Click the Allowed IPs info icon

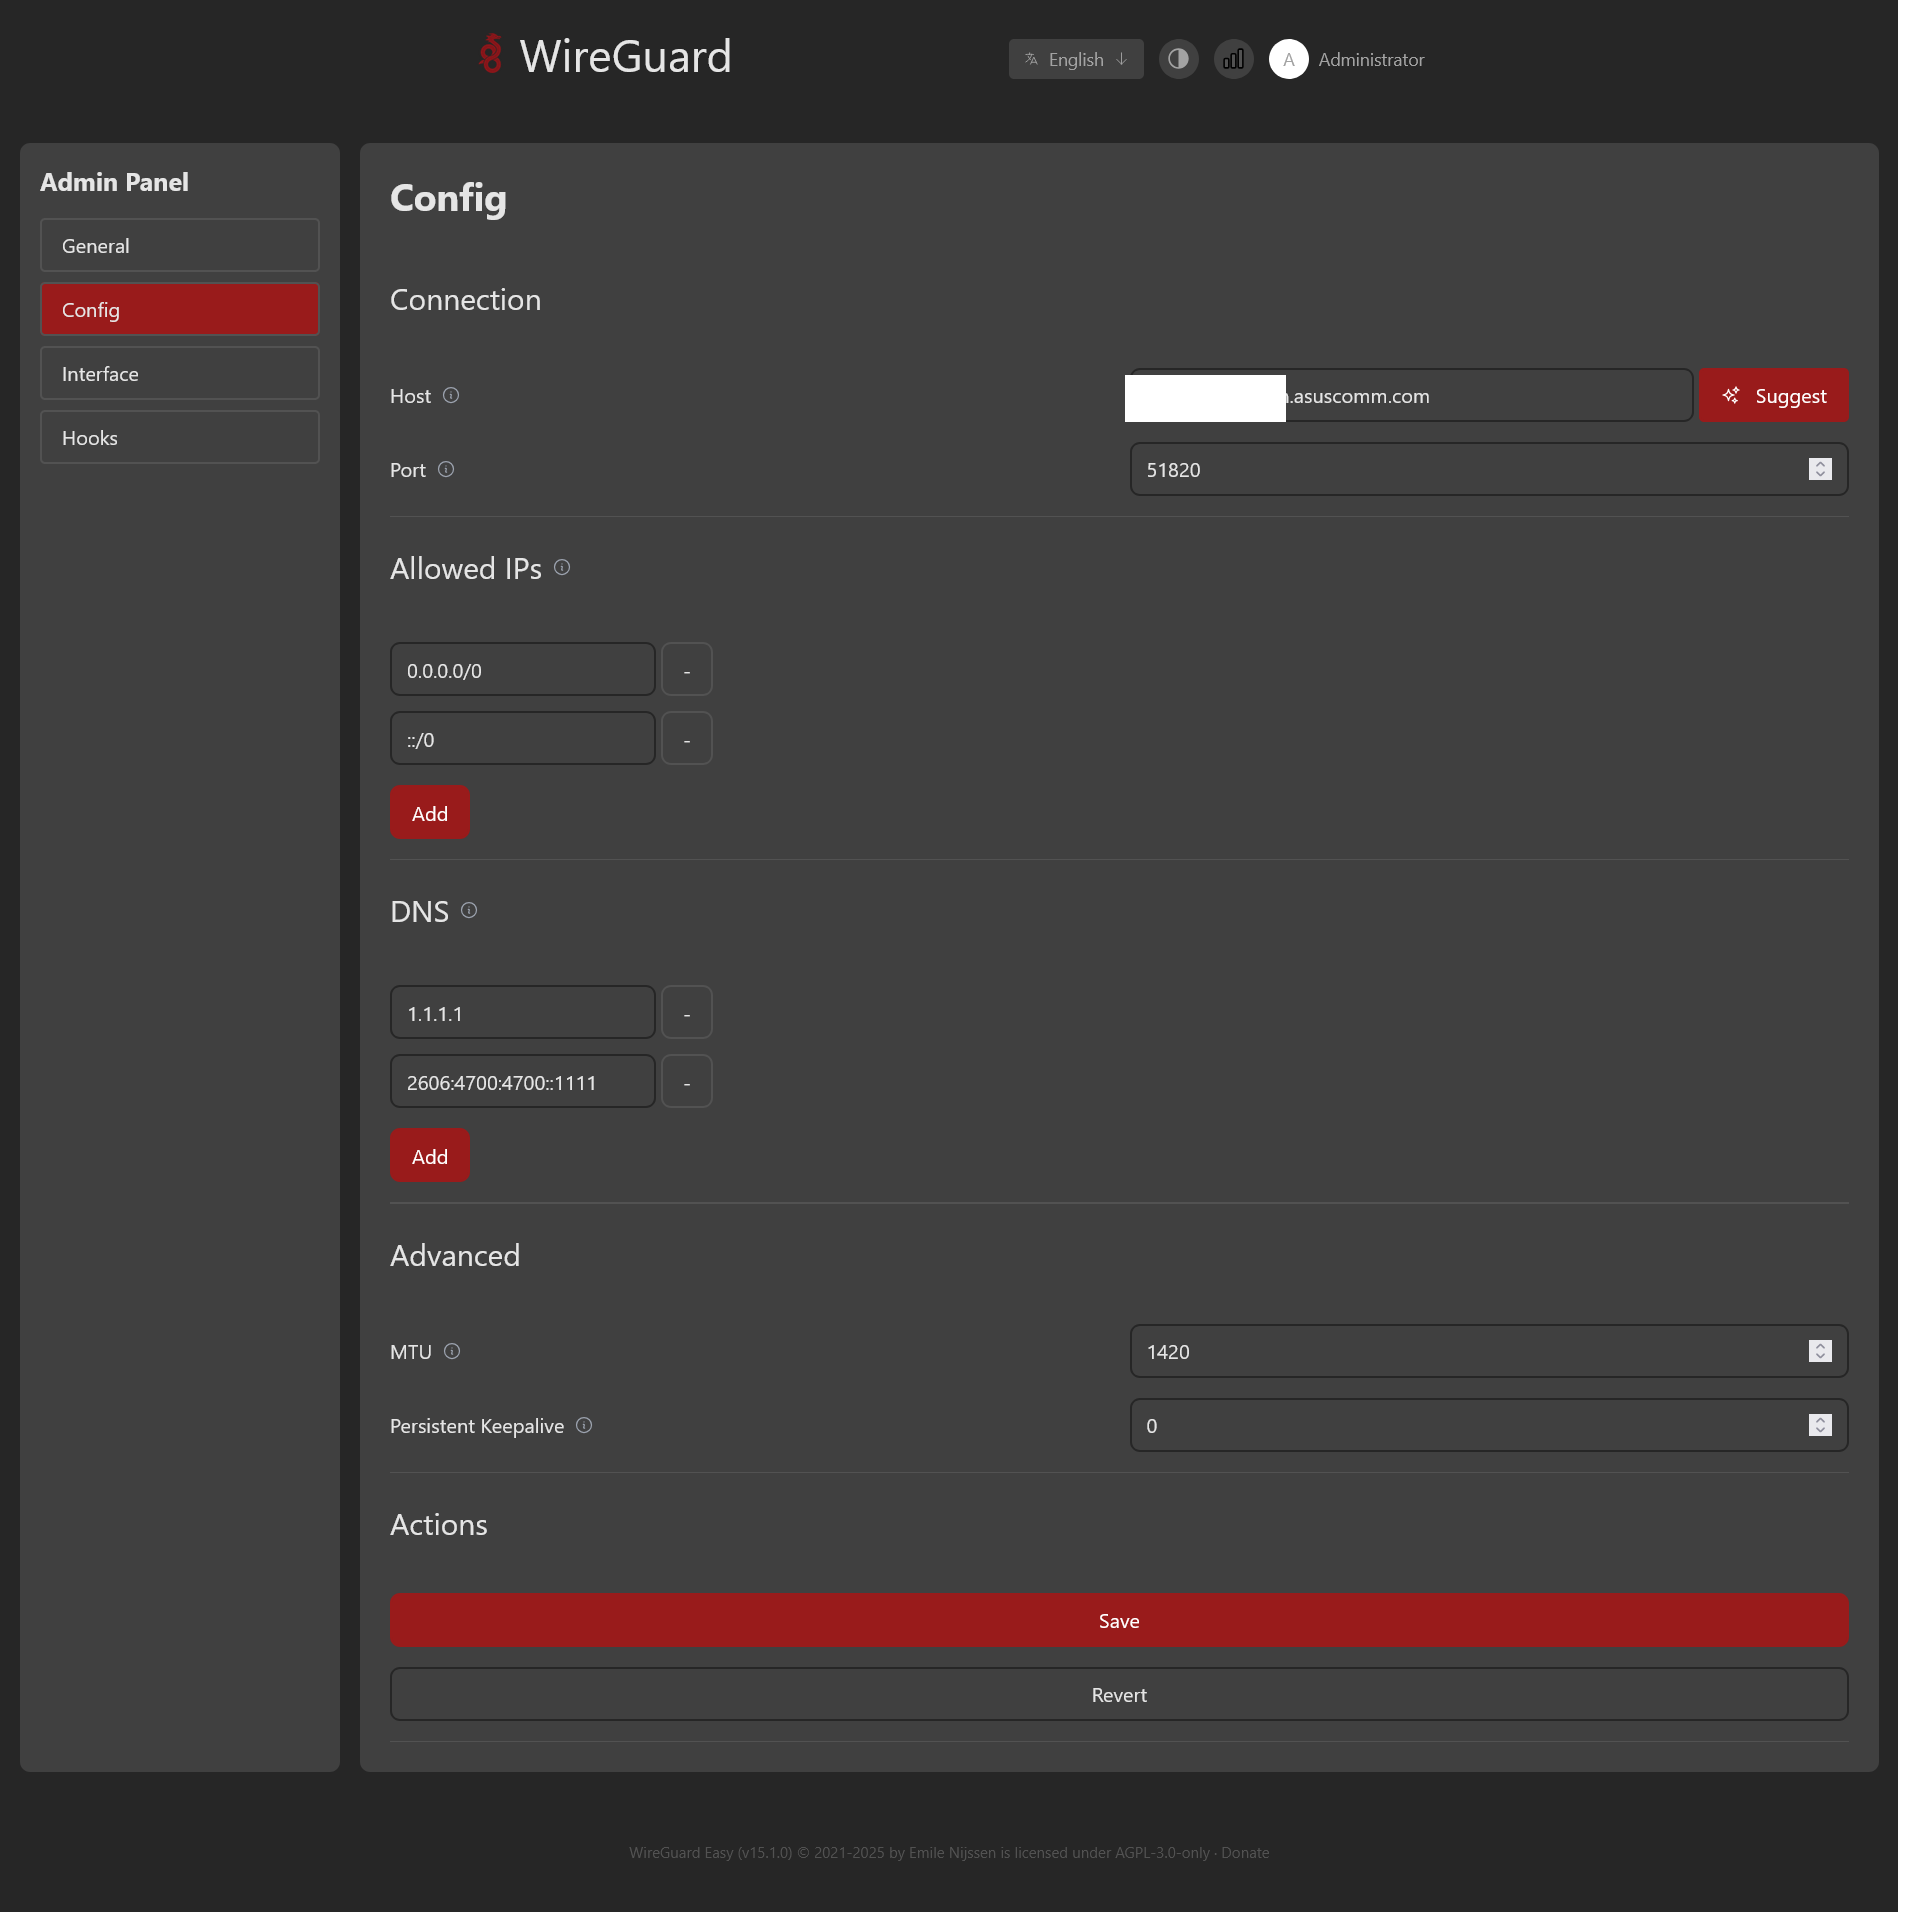(562, 567)
